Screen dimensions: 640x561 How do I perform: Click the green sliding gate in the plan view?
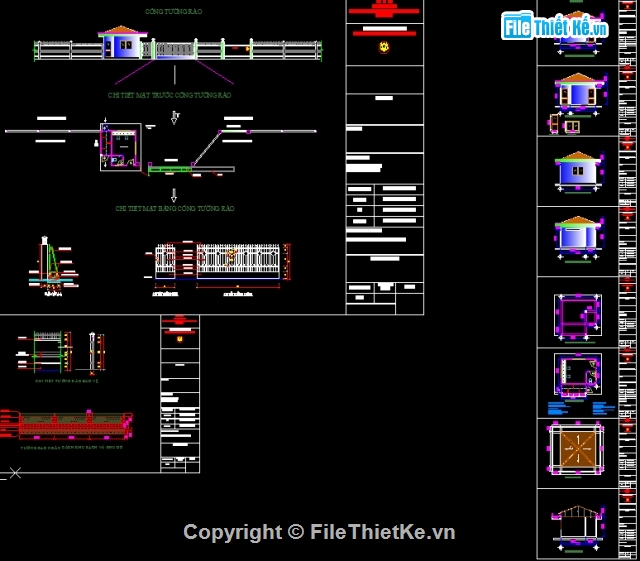pos(170,169)
